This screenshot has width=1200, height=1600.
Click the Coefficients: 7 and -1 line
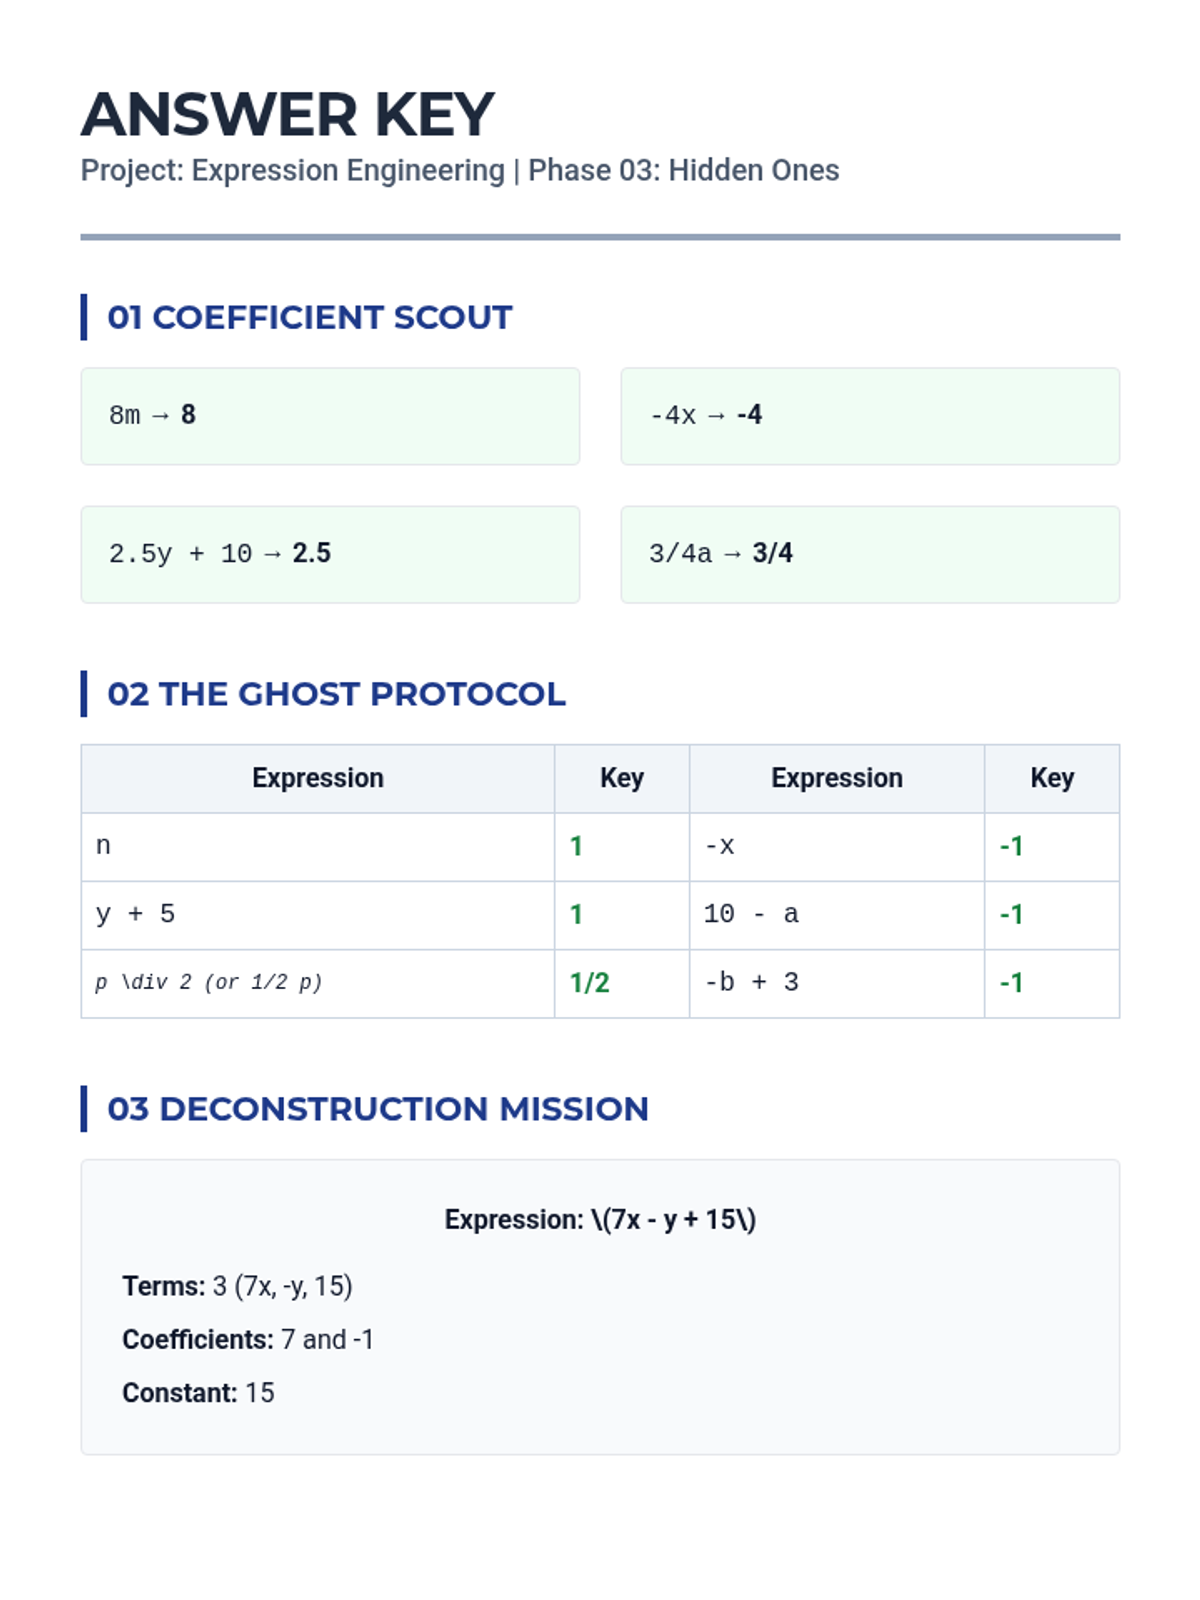[248, 1340]
